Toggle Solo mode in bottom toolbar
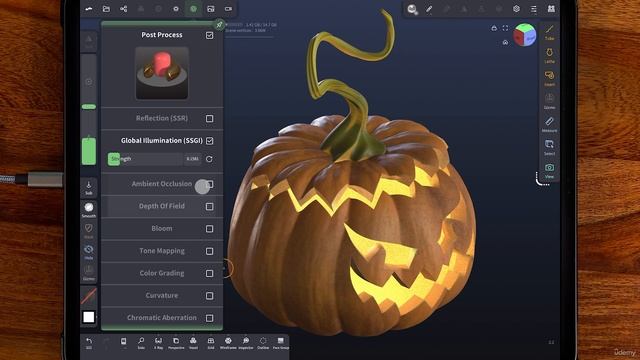 141,343
